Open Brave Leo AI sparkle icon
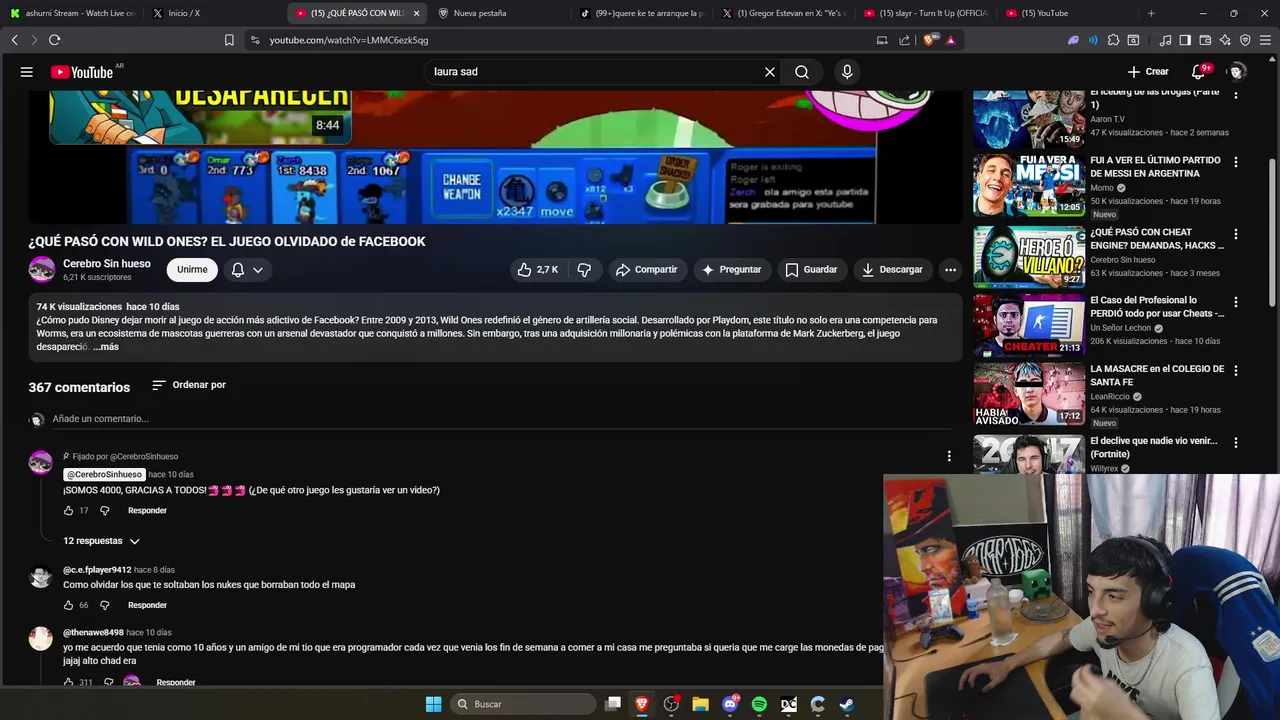Viewport: 1280px width, 720px height. point(1225,40)
